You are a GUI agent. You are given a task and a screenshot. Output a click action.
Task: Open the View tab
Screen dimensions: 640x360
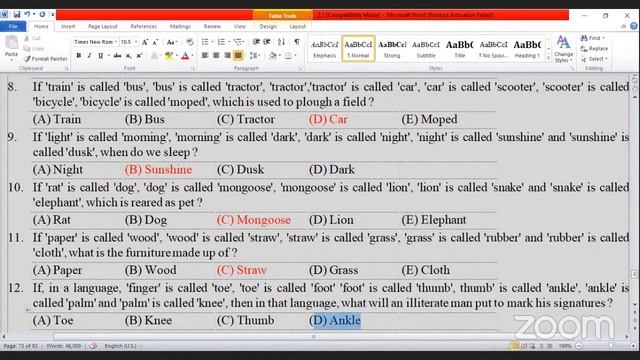(240, 26)
